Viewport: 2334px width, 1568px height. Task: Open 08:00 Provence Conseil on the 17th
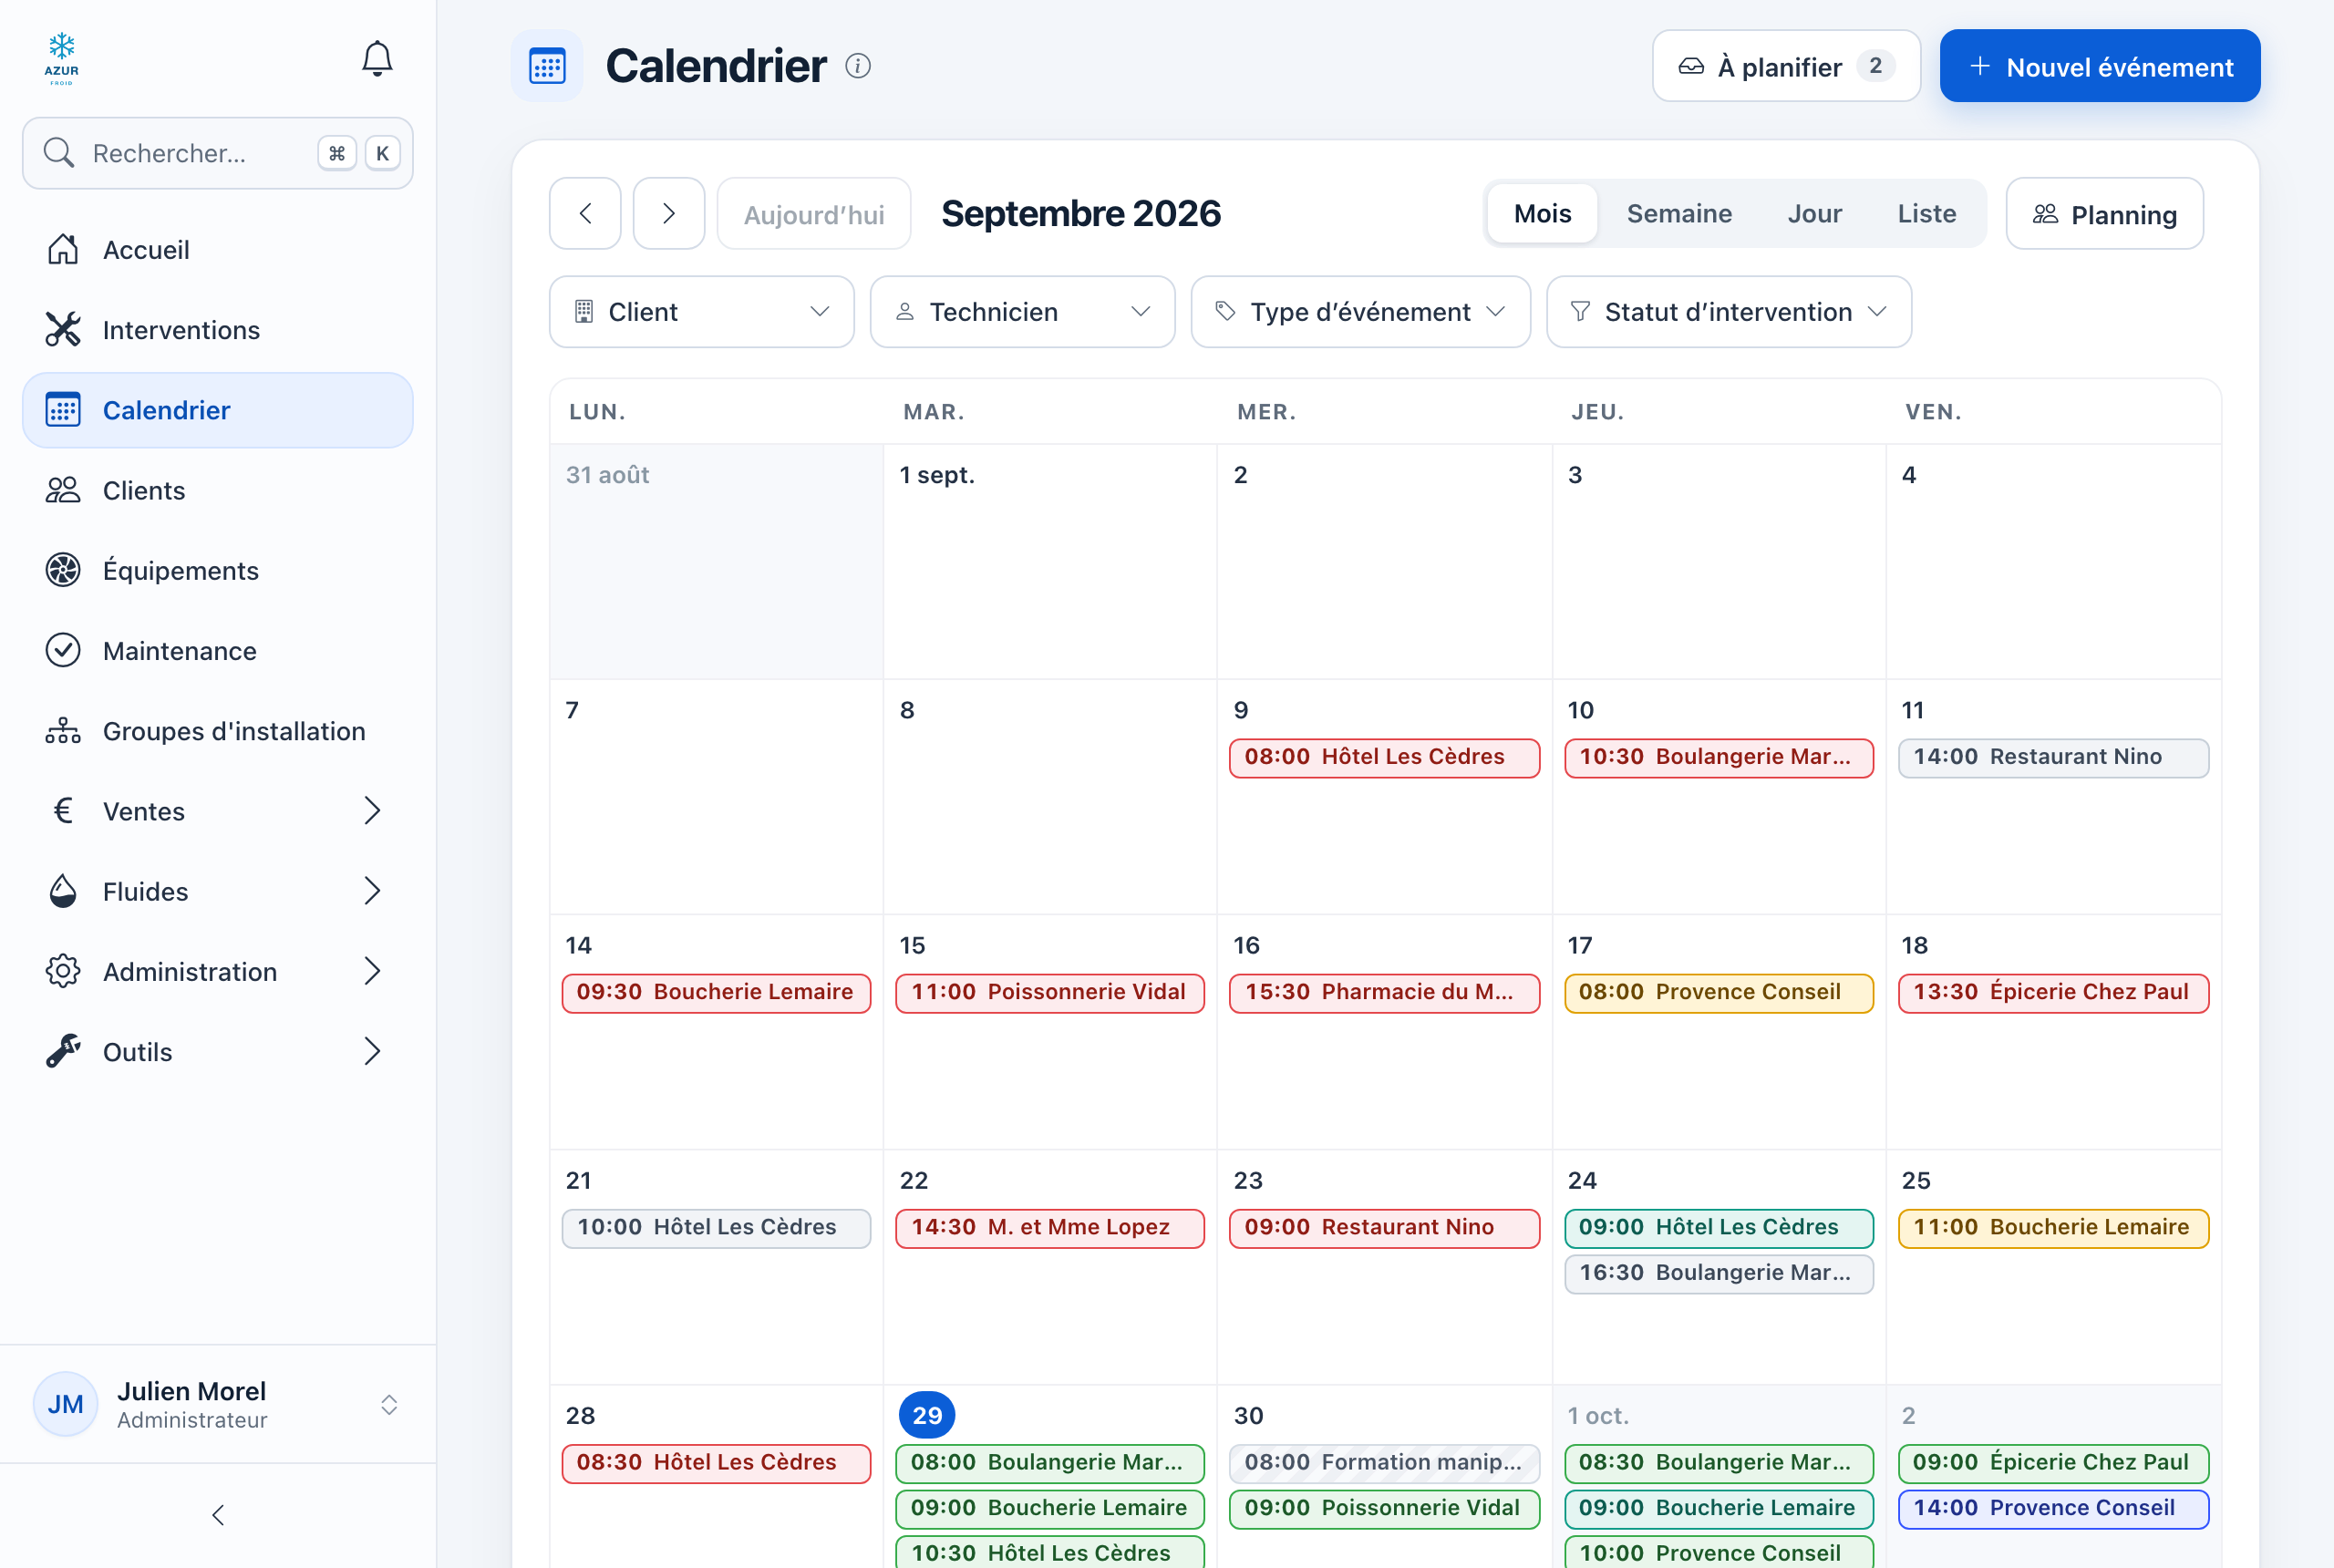pyautogui.click(x=1719, y=992)
